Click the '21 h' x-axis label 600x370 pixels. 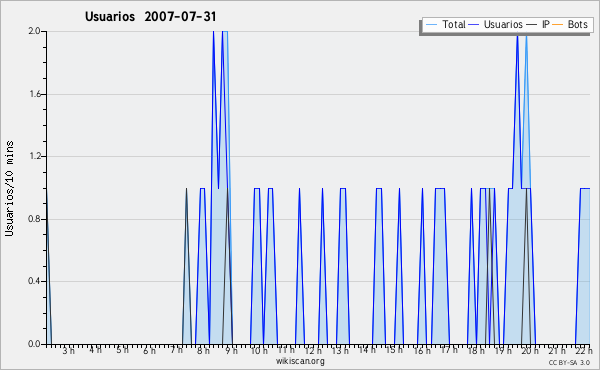(557, 351)
